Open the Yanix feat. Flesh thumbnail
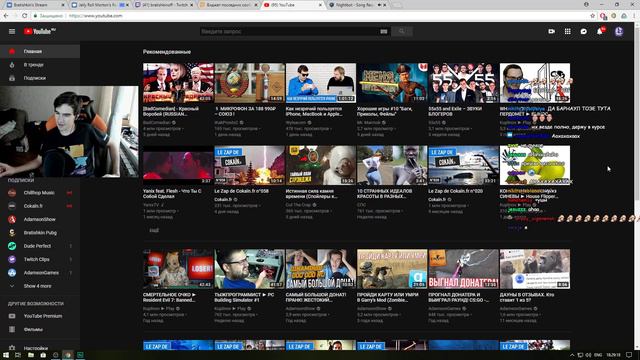Viewport: 640px width, 360px height. click(178, 165)
